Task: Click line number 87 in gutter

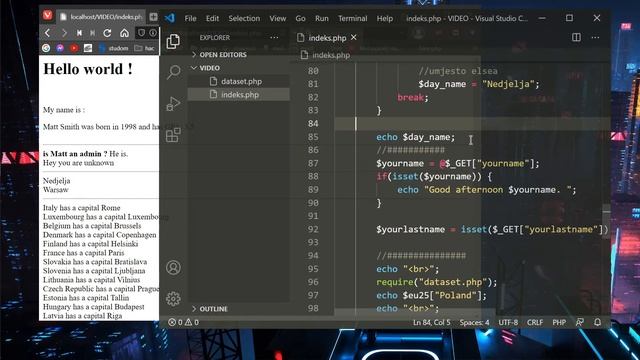Action: click(313, 163)
